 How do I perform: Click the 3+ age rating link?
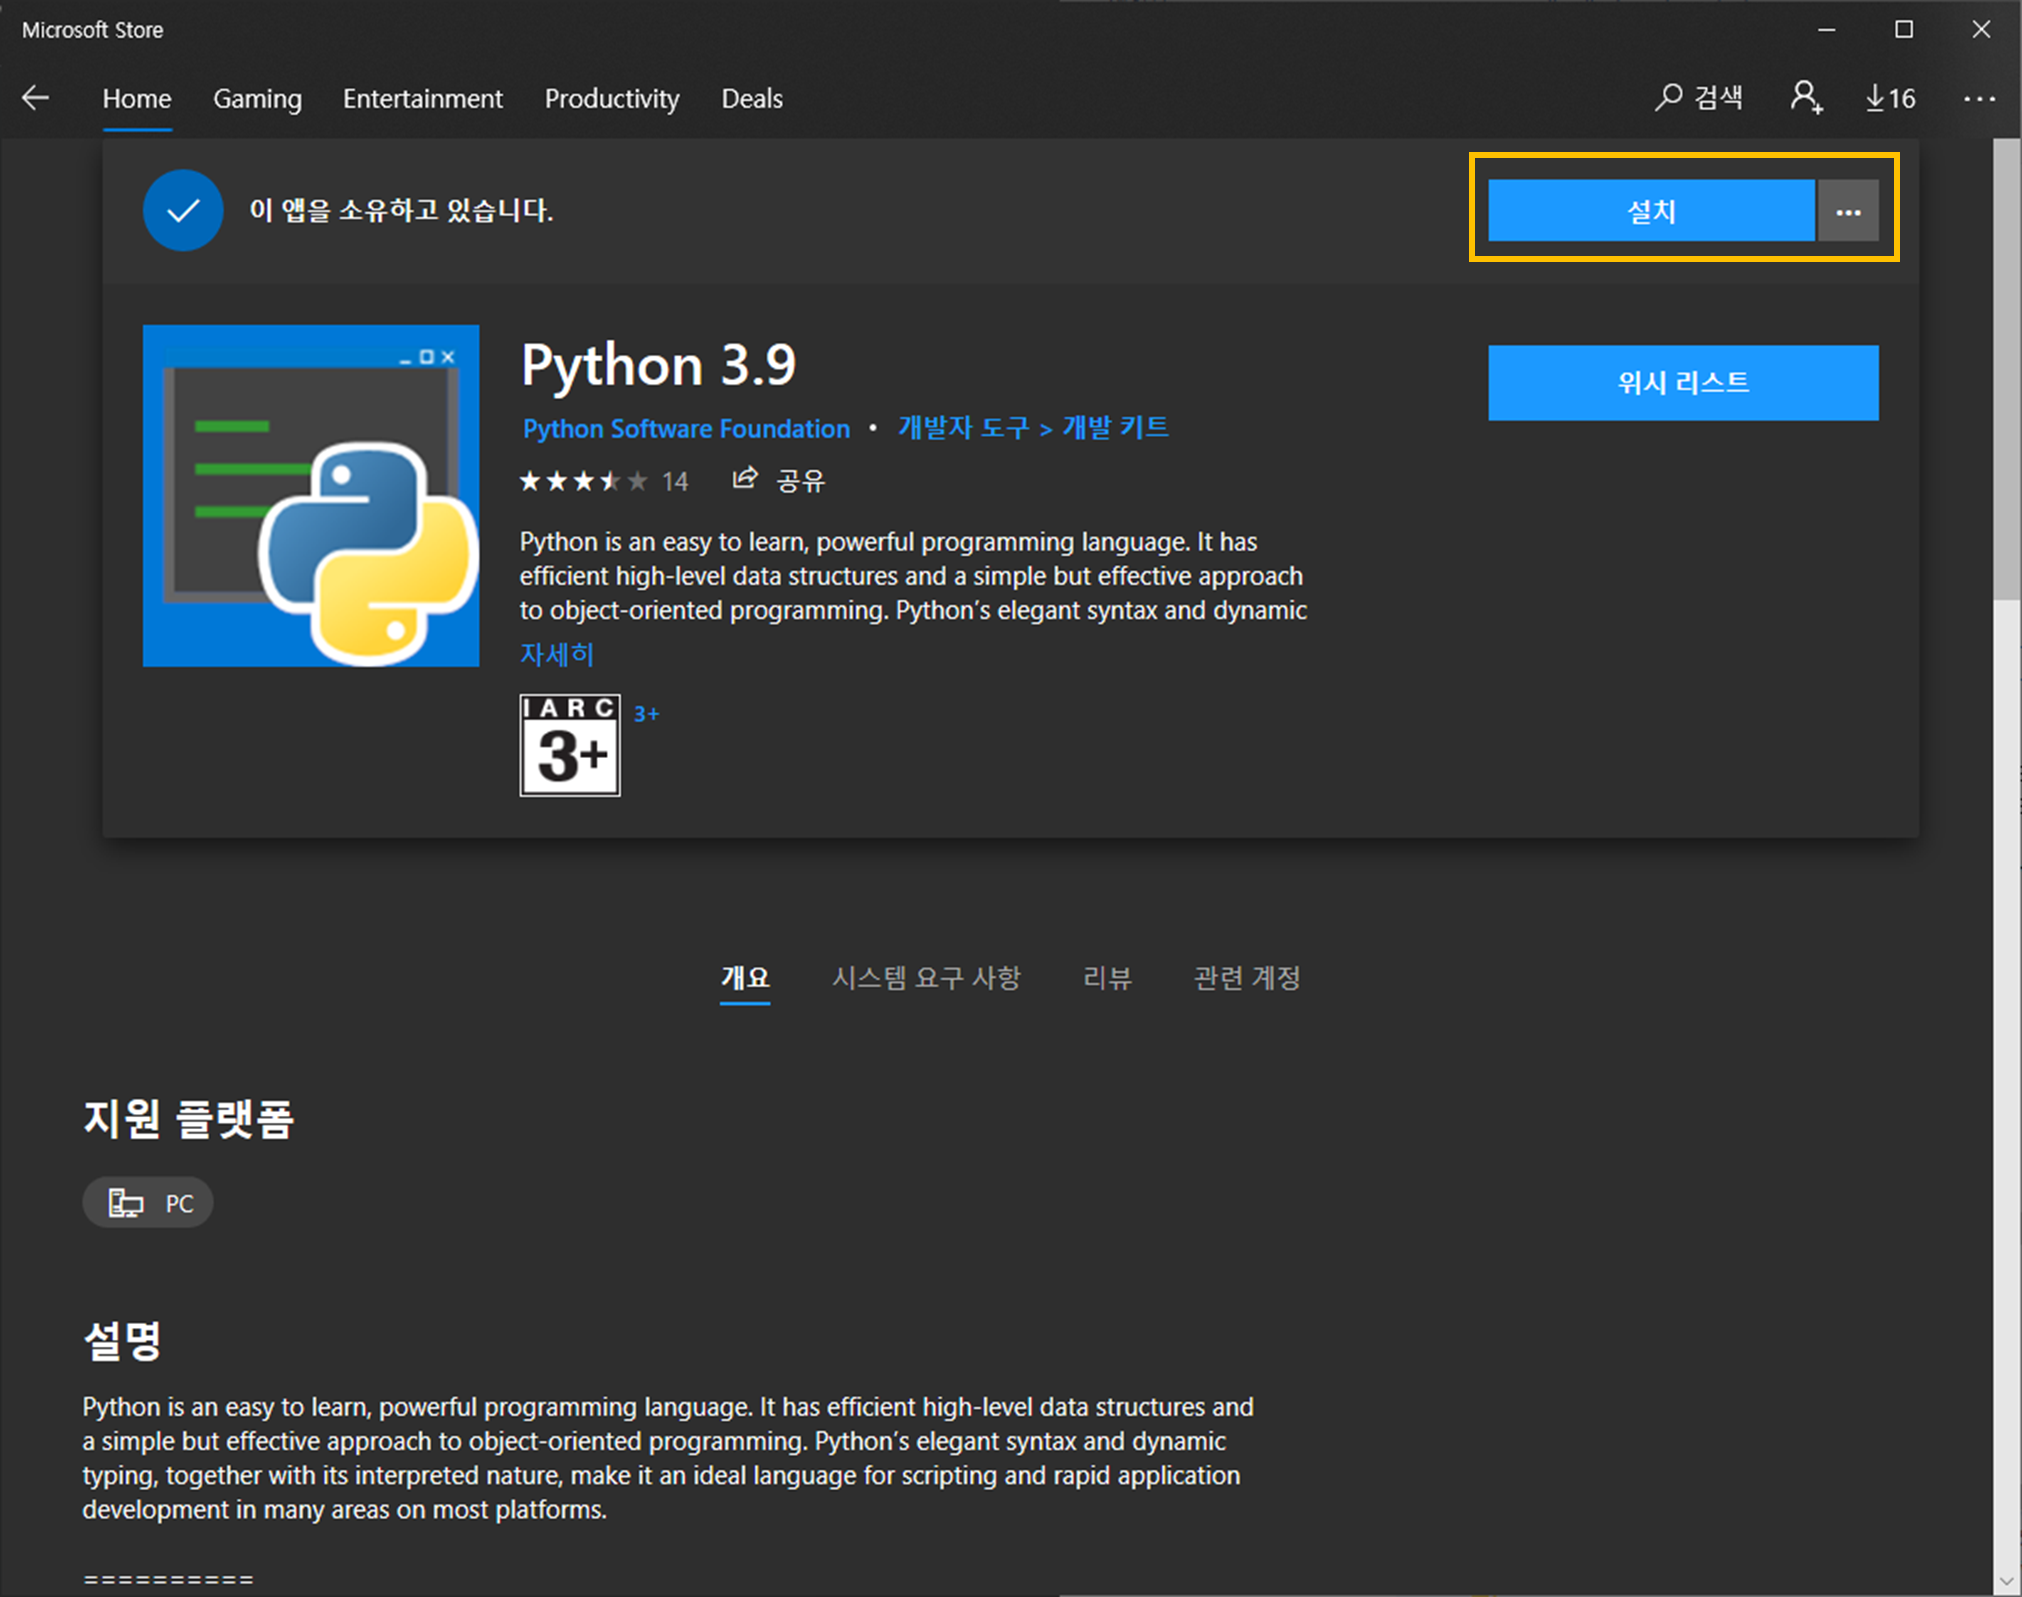(646, 714)
